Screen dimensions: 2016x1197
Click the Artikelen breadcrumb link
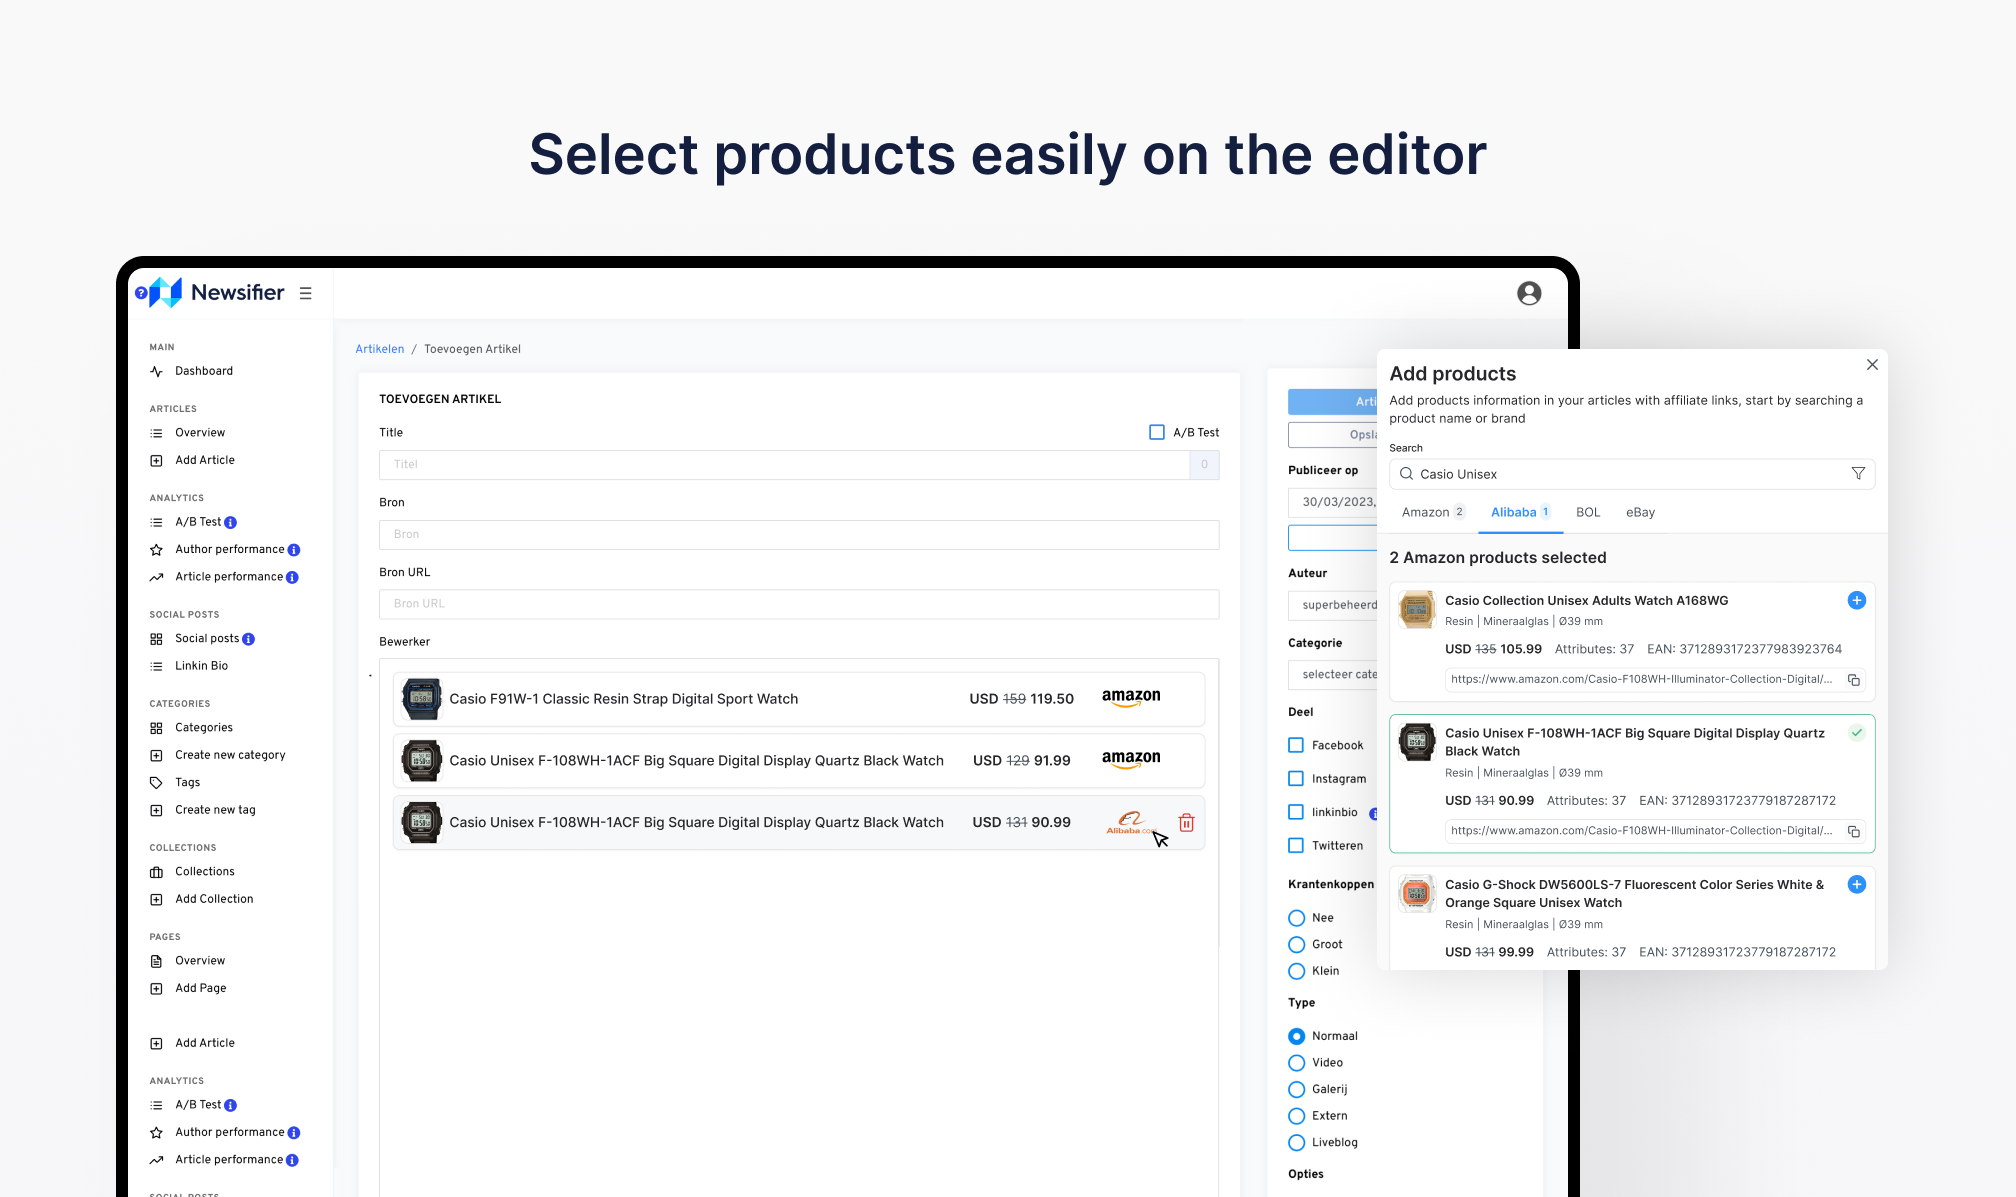click(380, 349)
